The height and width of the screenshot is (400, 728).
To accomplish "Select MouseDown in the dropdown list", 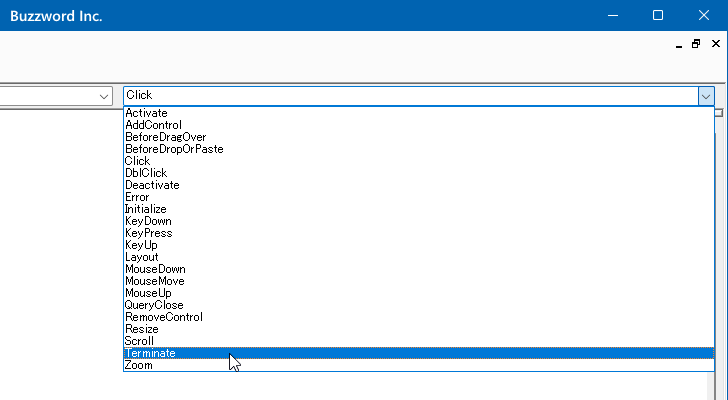I will click(419, 270).
